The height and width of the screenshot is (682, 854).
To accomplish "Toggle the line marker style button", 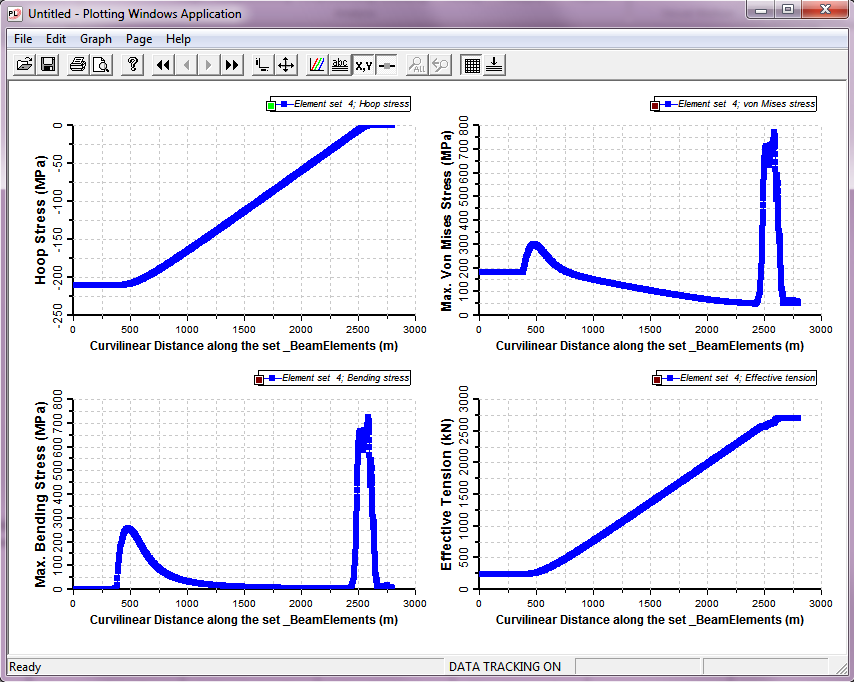I will coord(387,65).
